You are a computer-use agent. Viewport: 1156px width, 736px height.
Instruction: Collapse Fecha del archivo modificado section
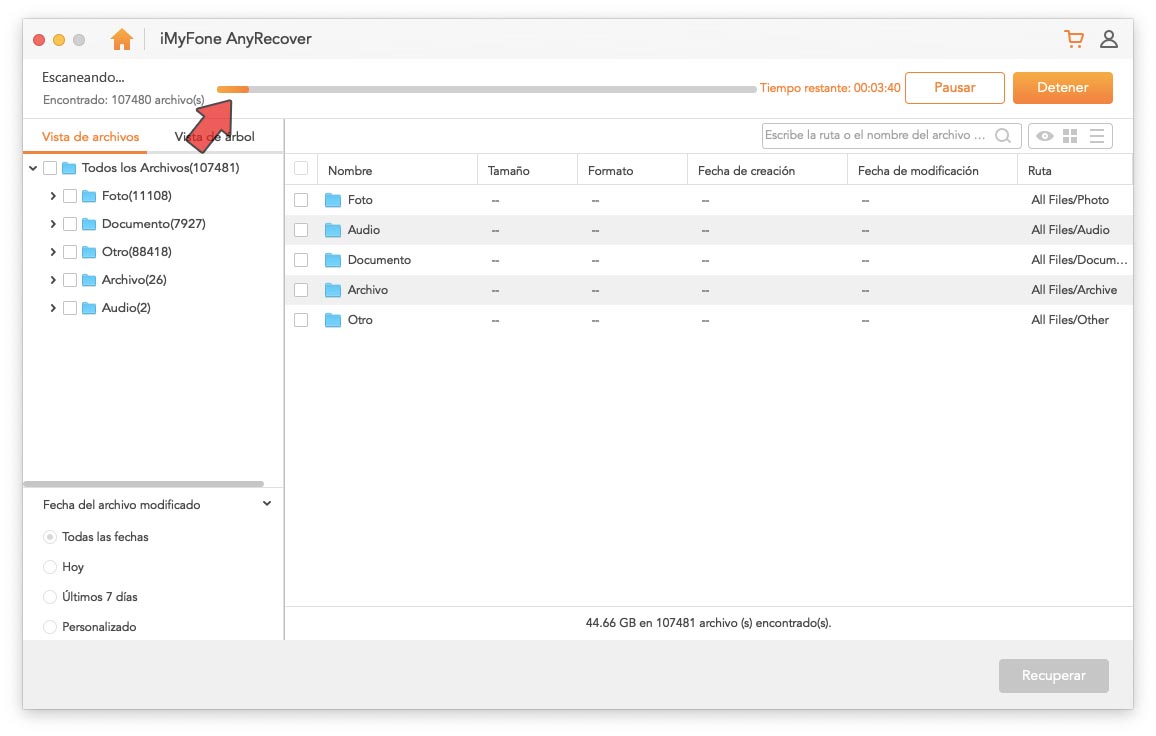pos(267,504)
